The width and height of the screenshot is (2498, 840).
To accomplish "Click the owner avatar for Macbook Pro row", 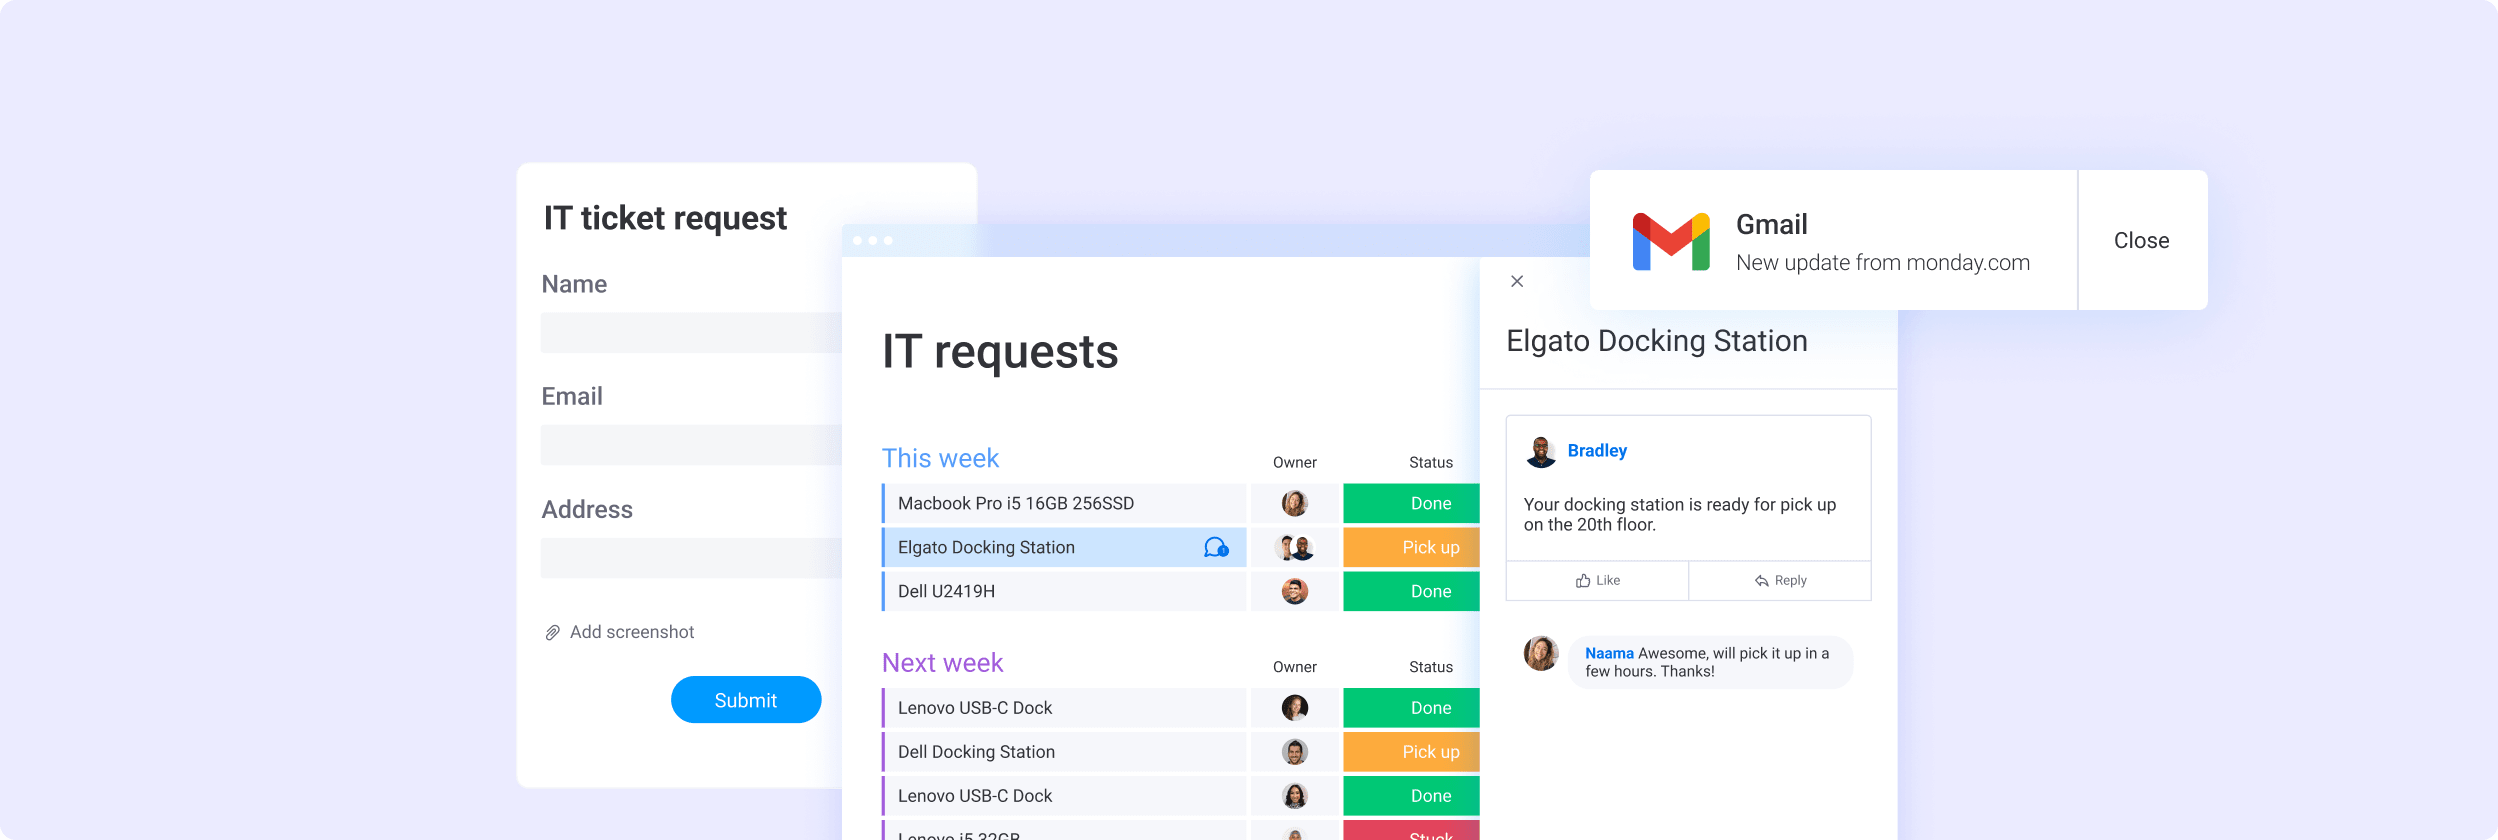I will pyautogui.click(x=1295, y=503).
